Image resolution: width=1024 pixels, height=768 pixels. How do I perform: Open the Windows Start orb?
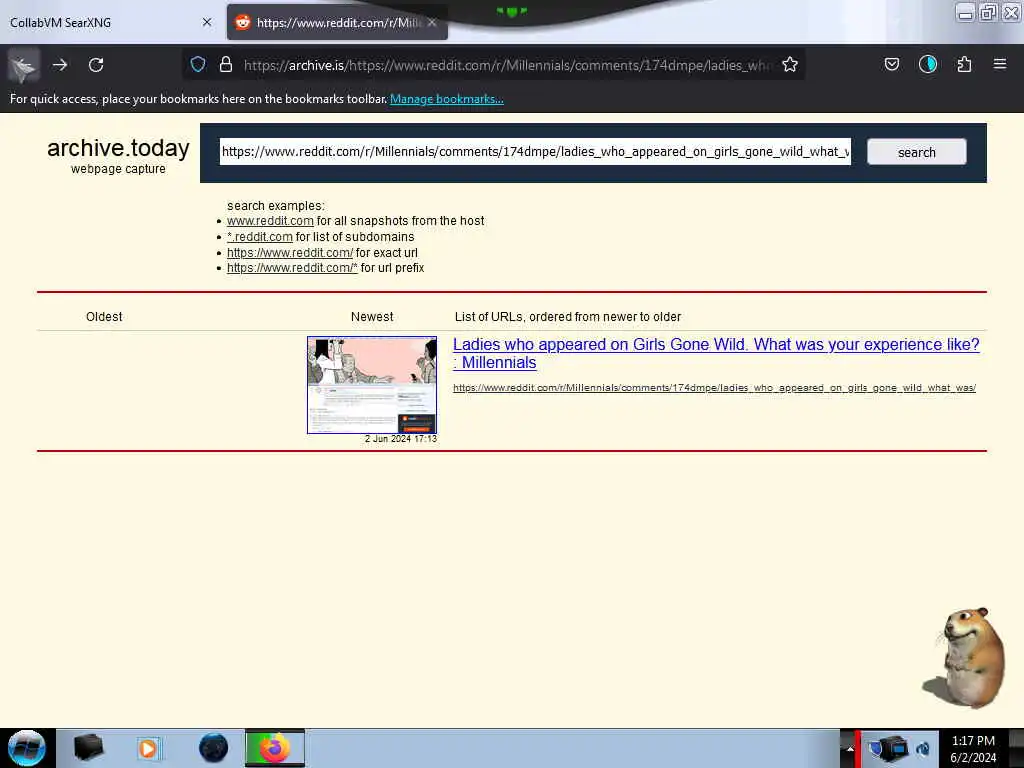(x=26, y=748)
